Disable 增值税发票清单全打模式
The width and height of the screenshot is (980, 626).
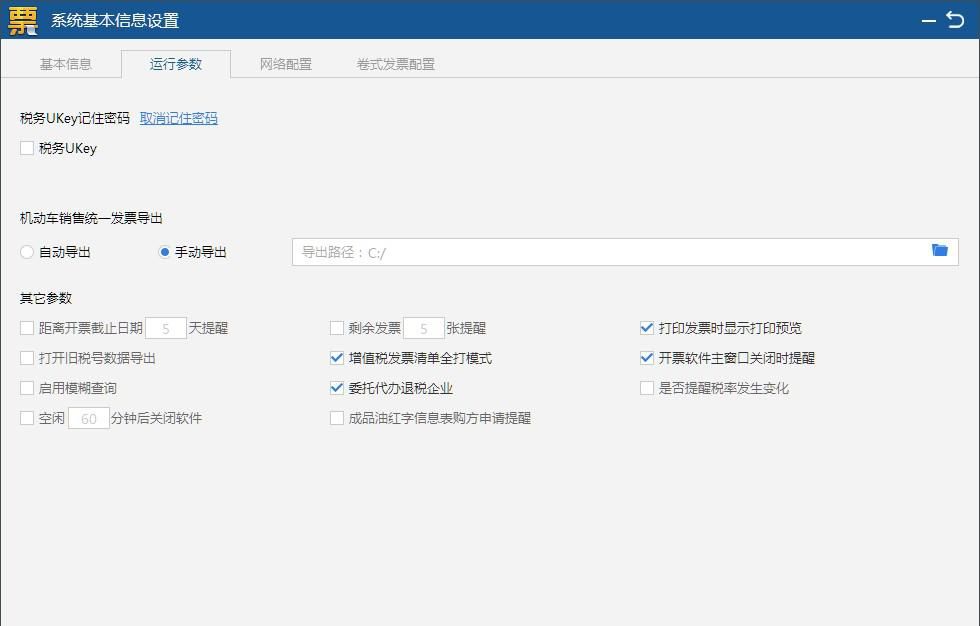coord(337,358)
